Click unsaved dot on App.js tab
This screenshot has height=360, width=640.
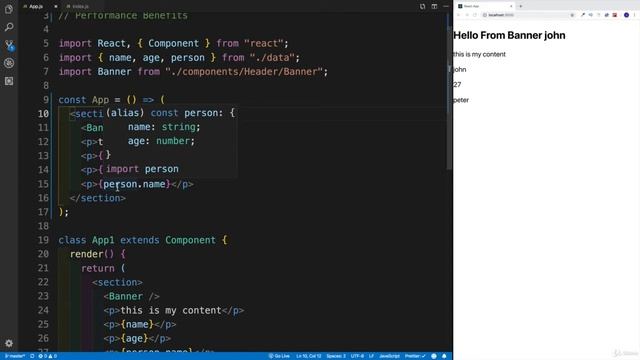[56, 7]
